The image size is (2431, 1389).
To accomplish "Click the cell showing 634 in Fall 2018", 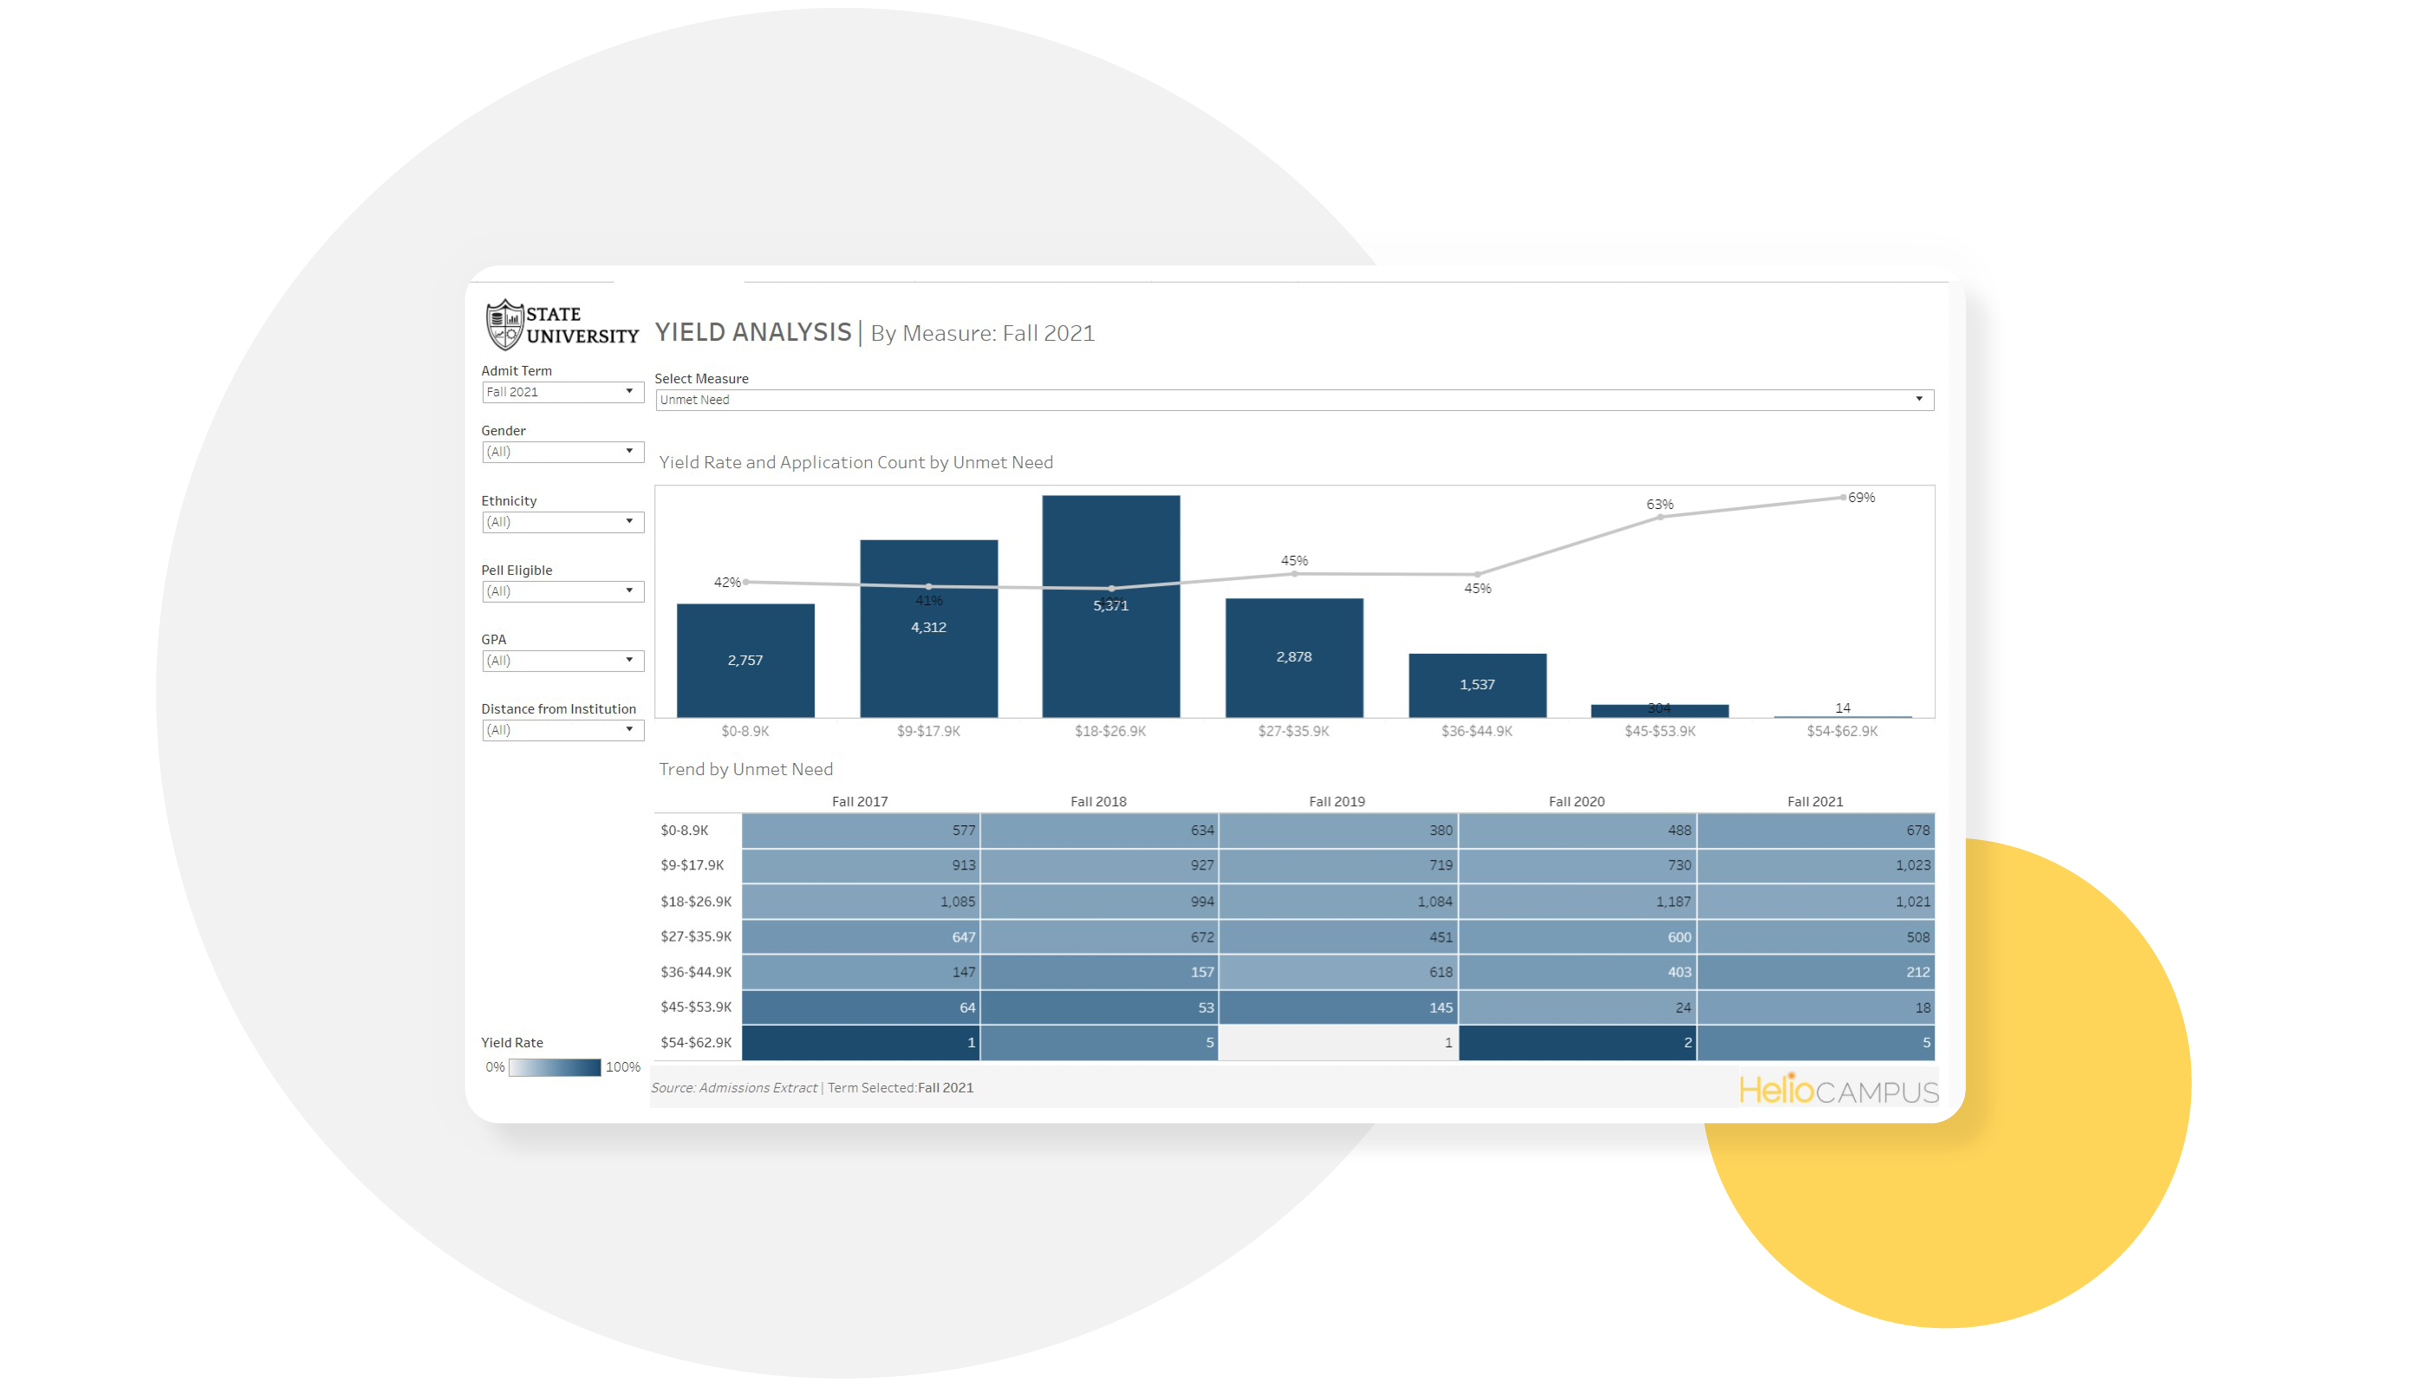I will pos(1100,830).
